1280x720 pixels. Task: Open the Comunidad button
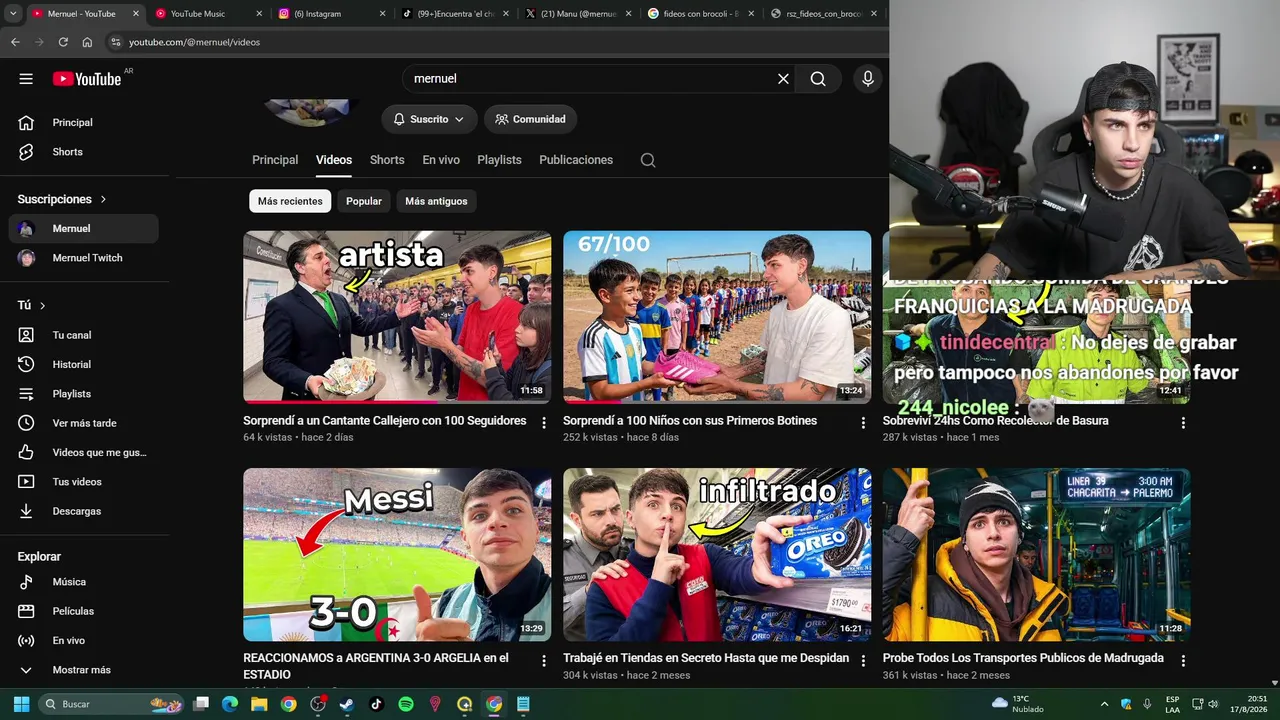point(530,119)
